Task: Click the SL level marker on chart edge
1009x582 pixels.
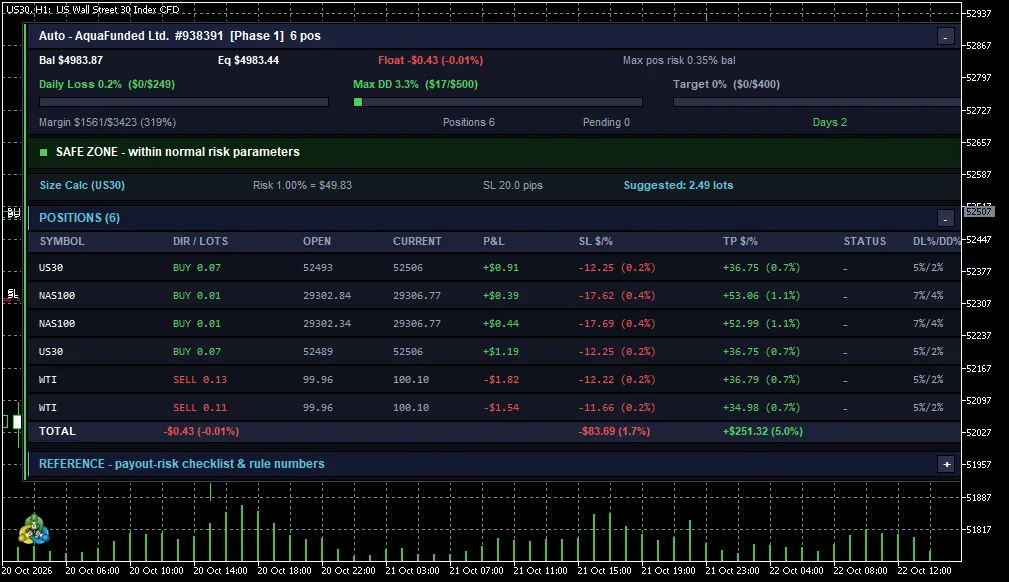Action: coord(13,294)
